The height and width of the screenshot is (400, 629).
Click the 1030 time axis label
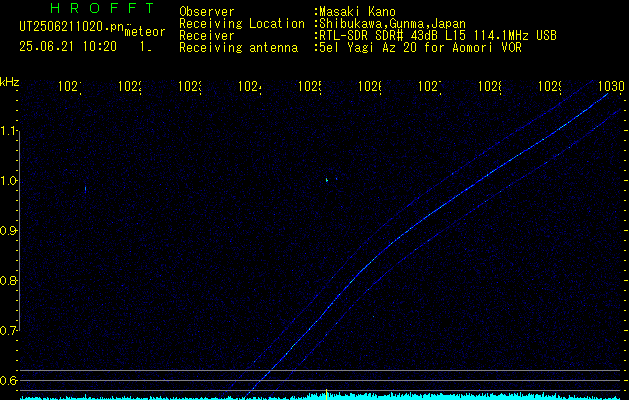pyautogui.click(x=611, y=86)
